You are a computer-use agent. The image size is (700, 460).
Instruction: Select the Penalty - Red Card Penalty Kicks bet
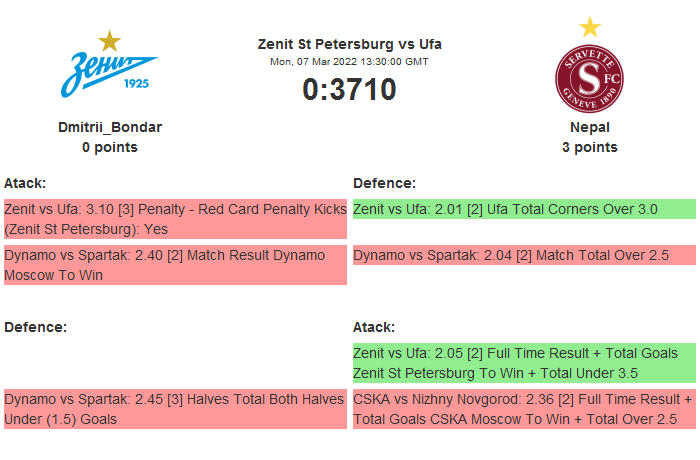[x=175, y=219]
